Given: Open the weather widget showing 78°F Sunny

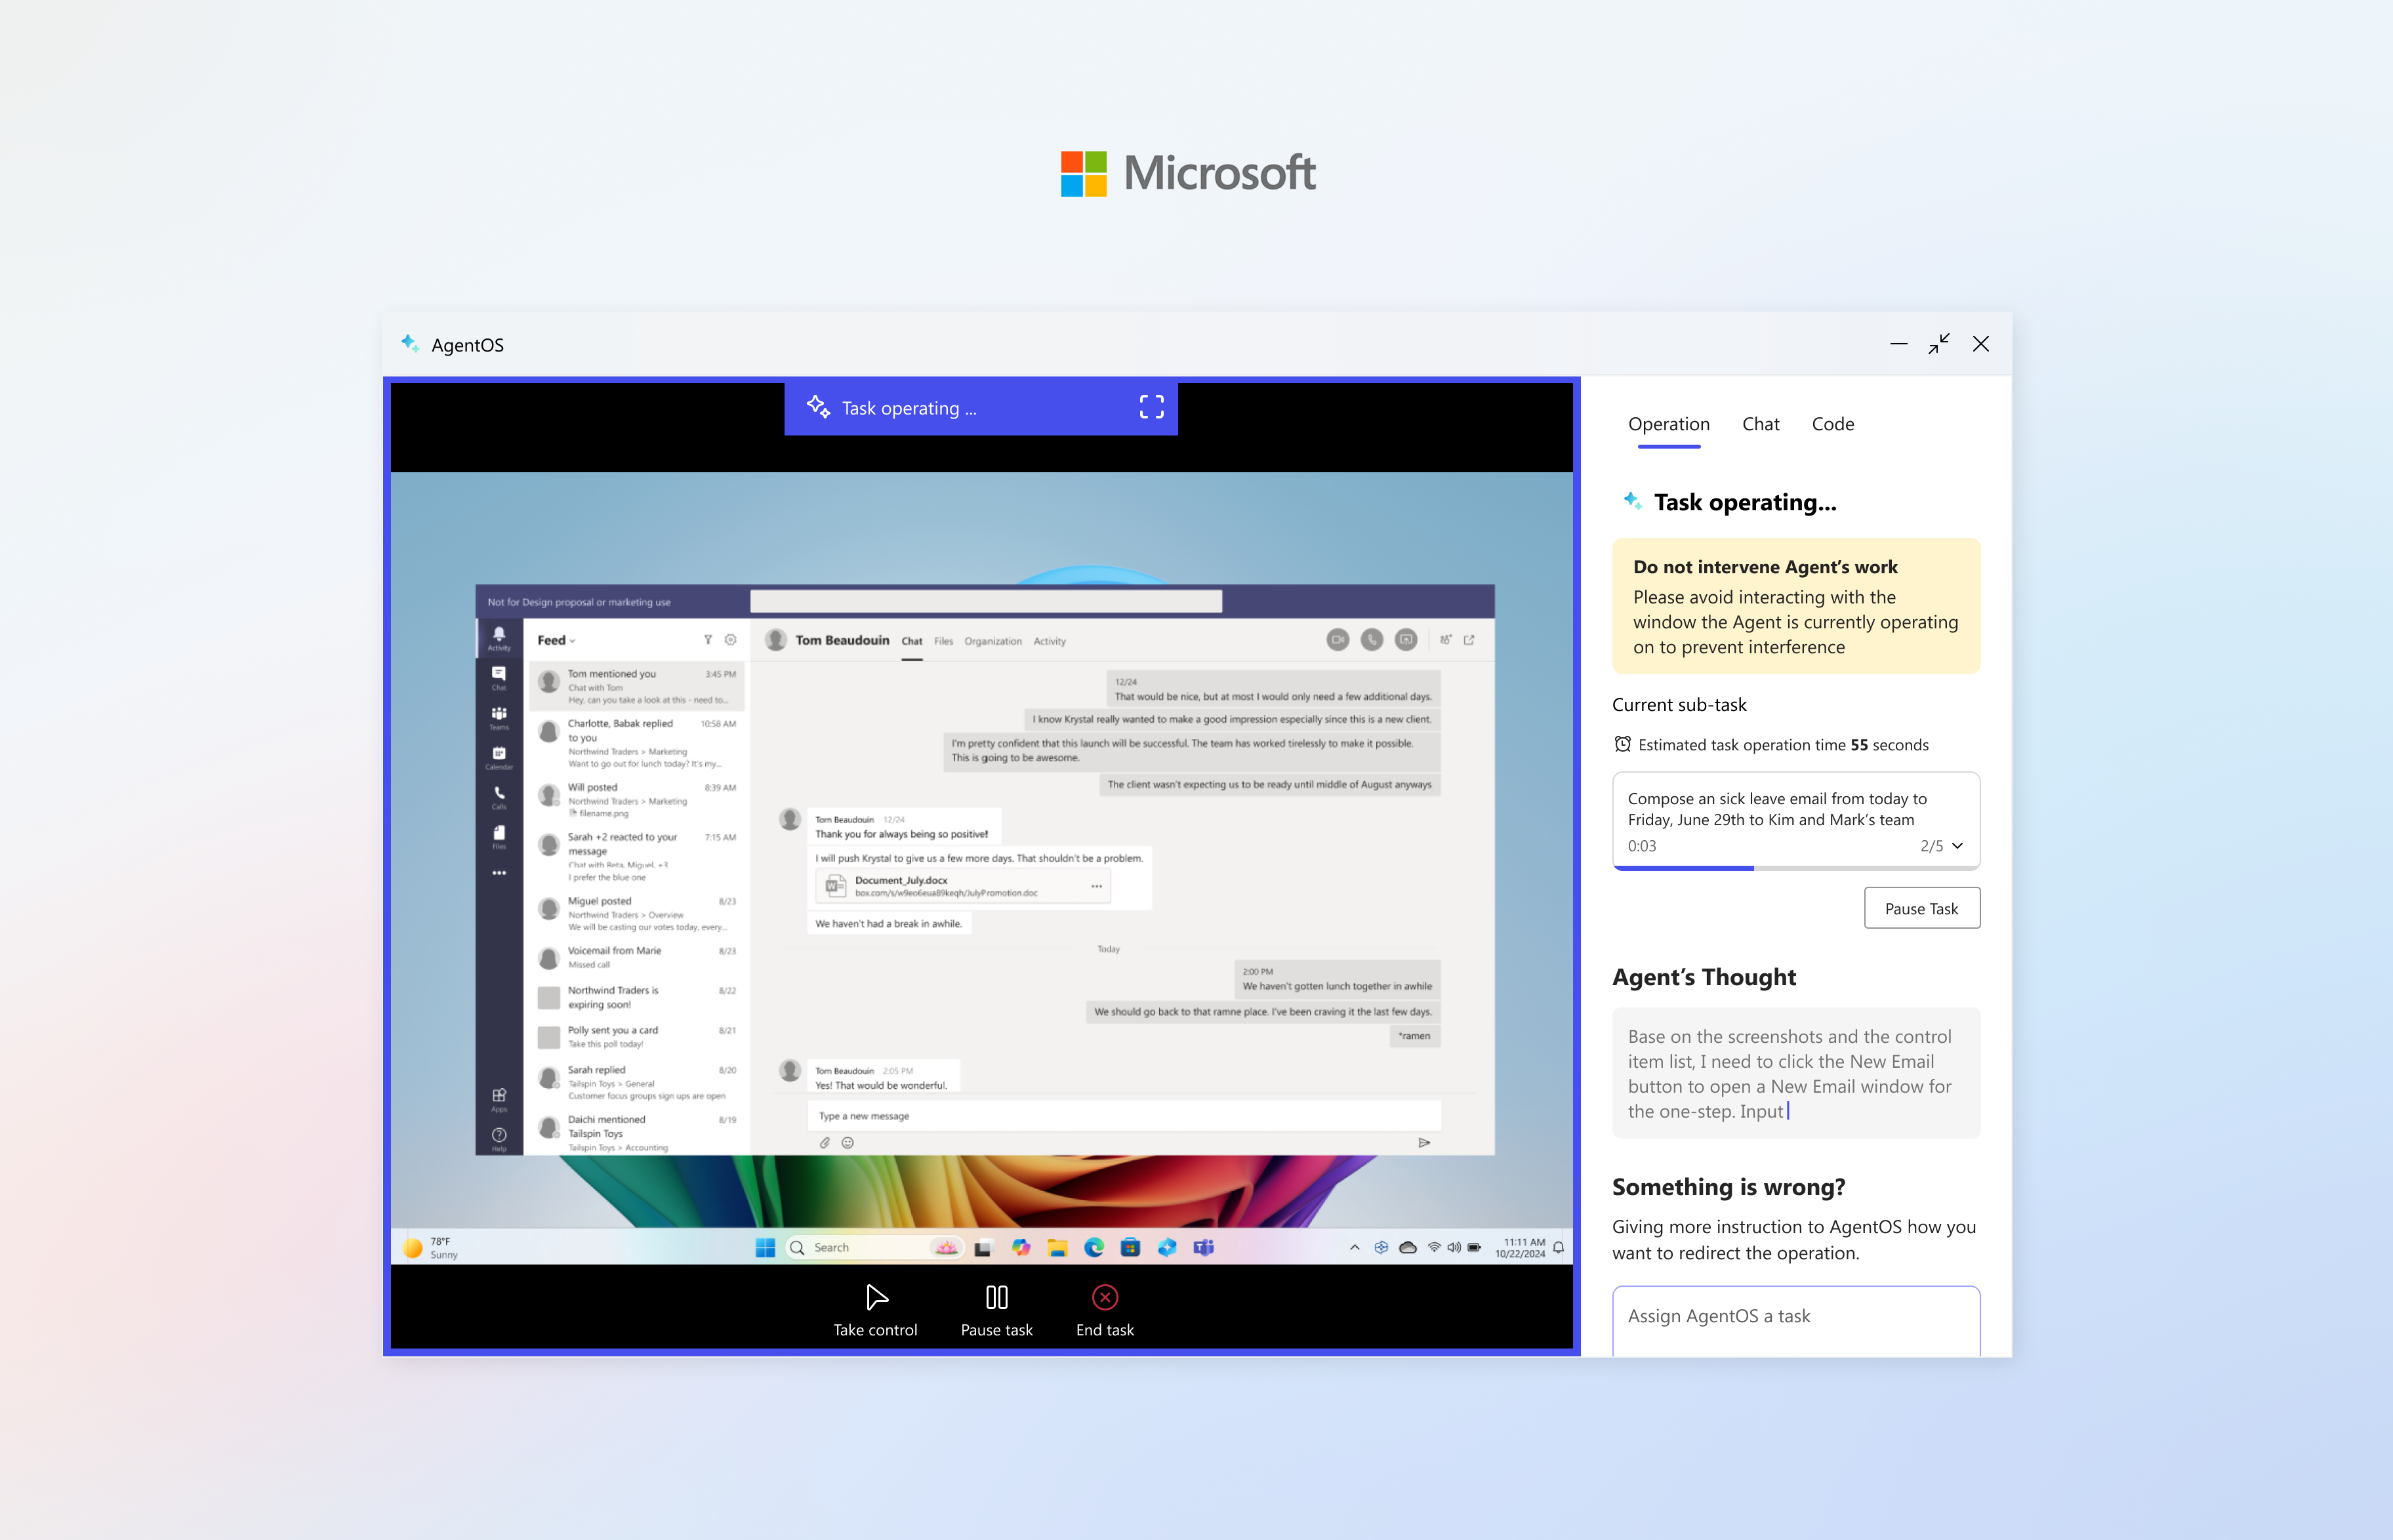Looking at the screenshot, I should pyautogui.click(x=431, y=1247).
